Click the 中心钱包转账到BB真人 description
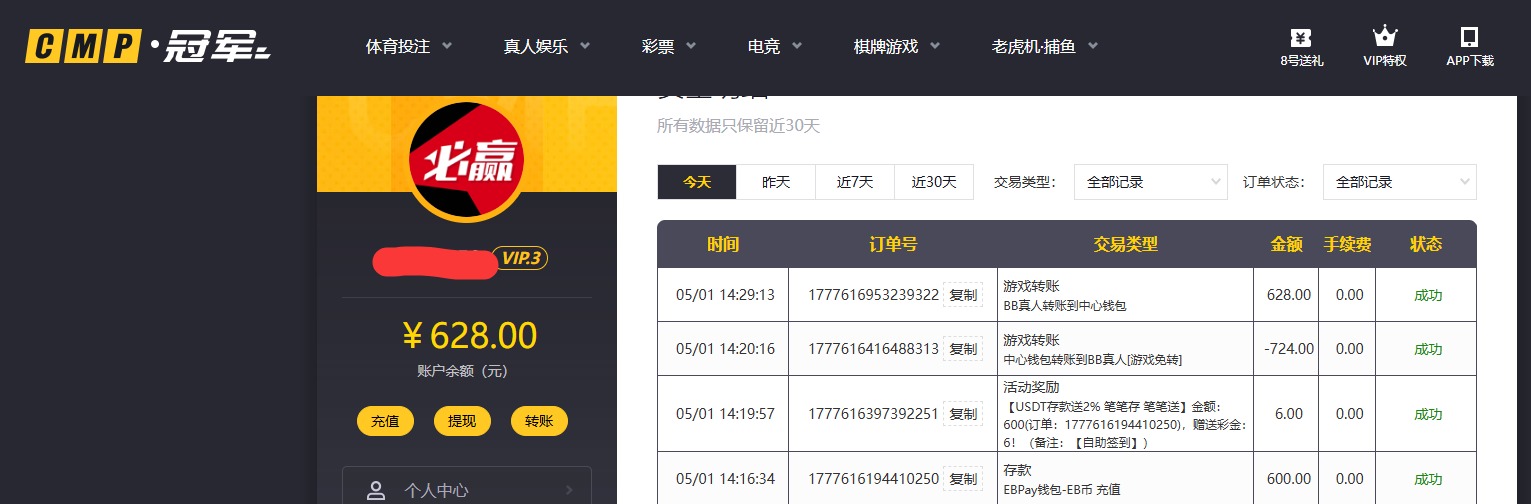The width and height of the screenshot is (1531, 504). [1093, 359]
